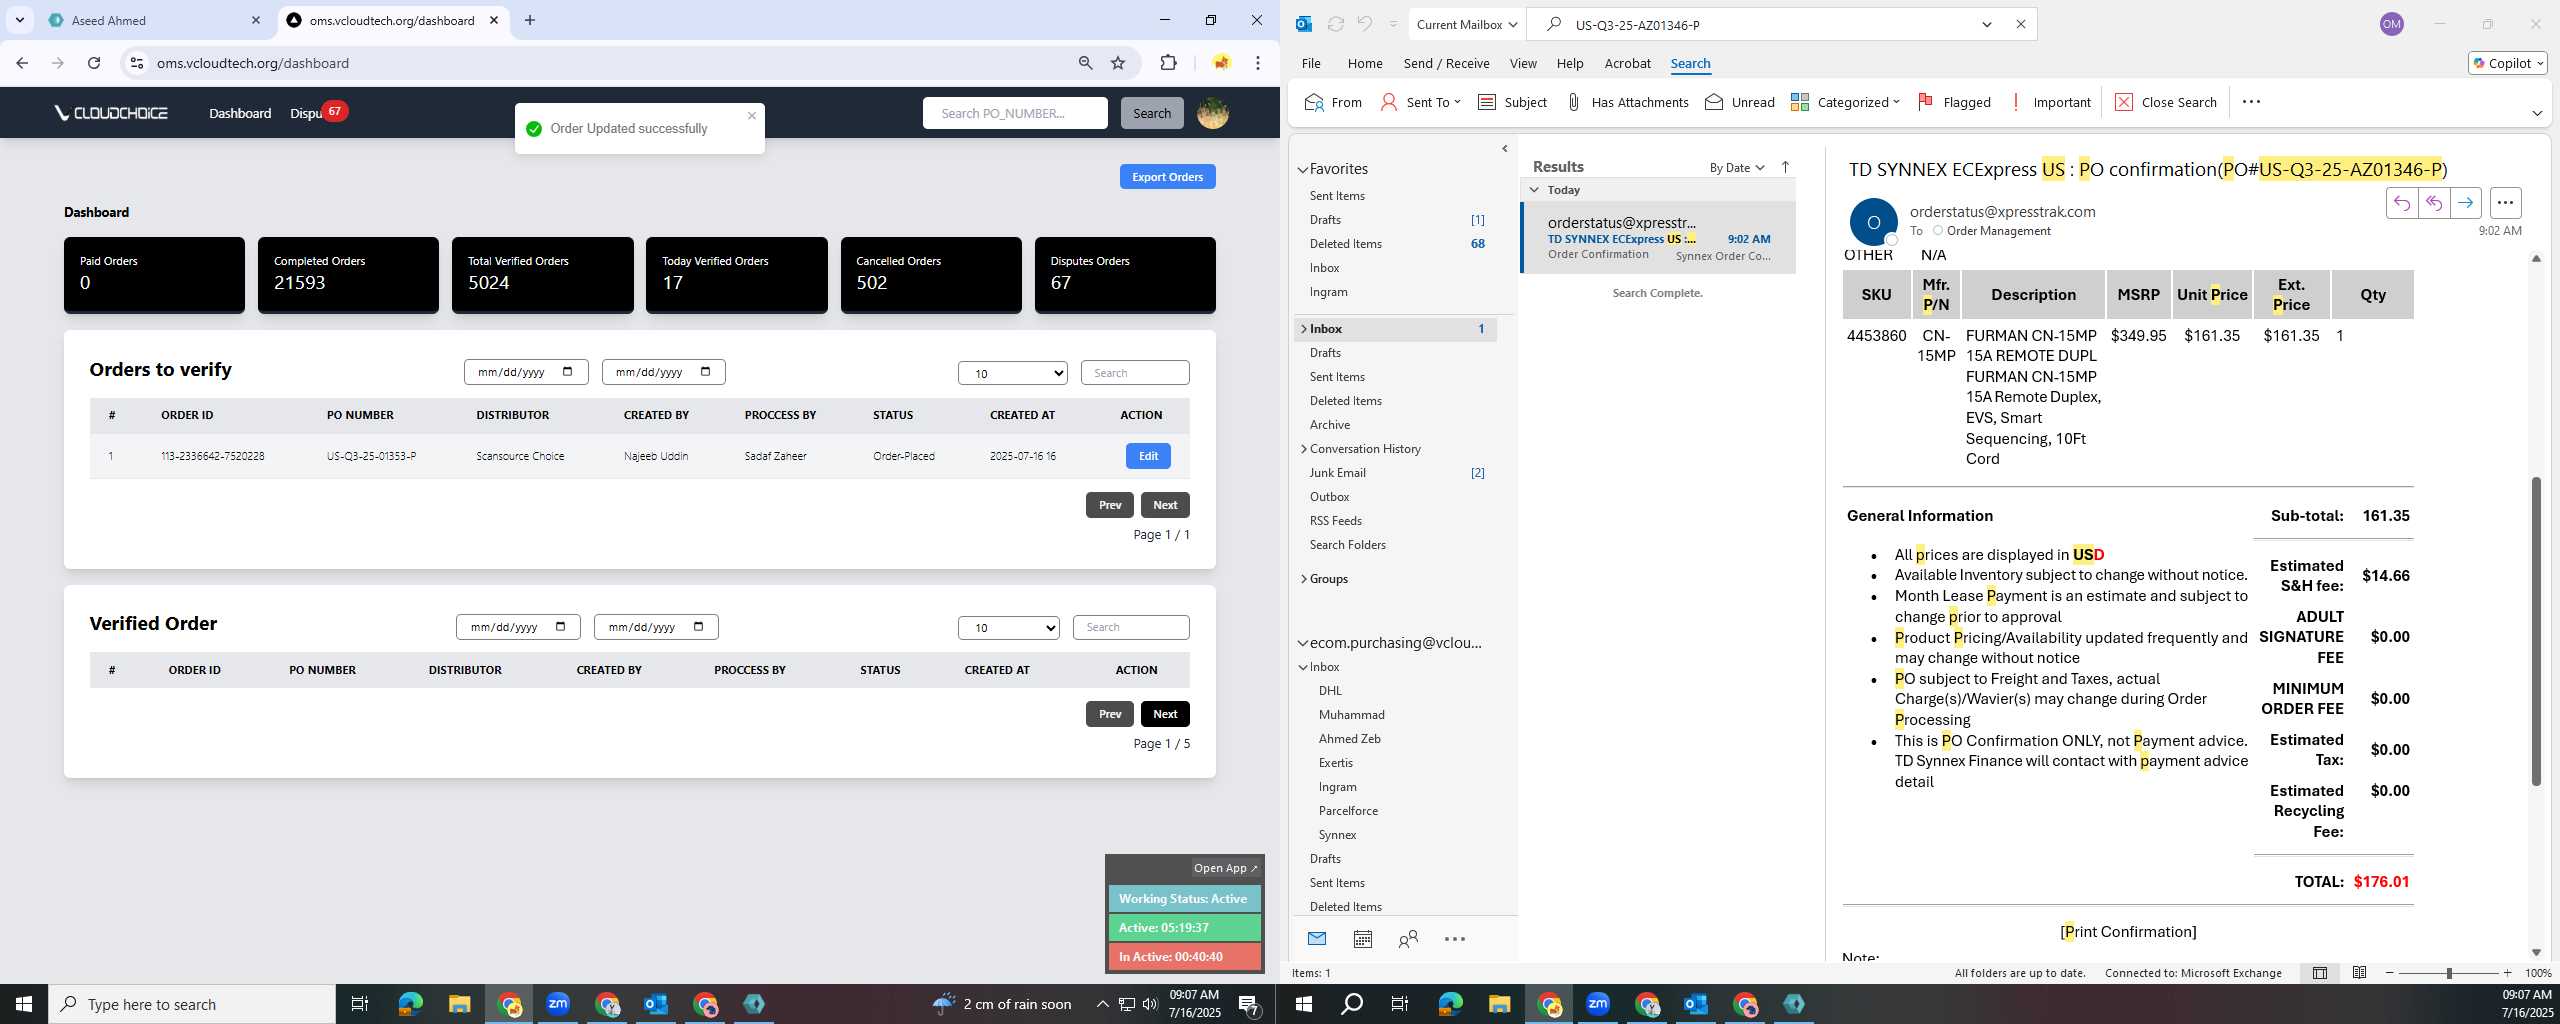This screenshot has height=1024, width=2560.
Task: Click zoom magnifier icon in address bar
Action: [x=1085, y=63]
